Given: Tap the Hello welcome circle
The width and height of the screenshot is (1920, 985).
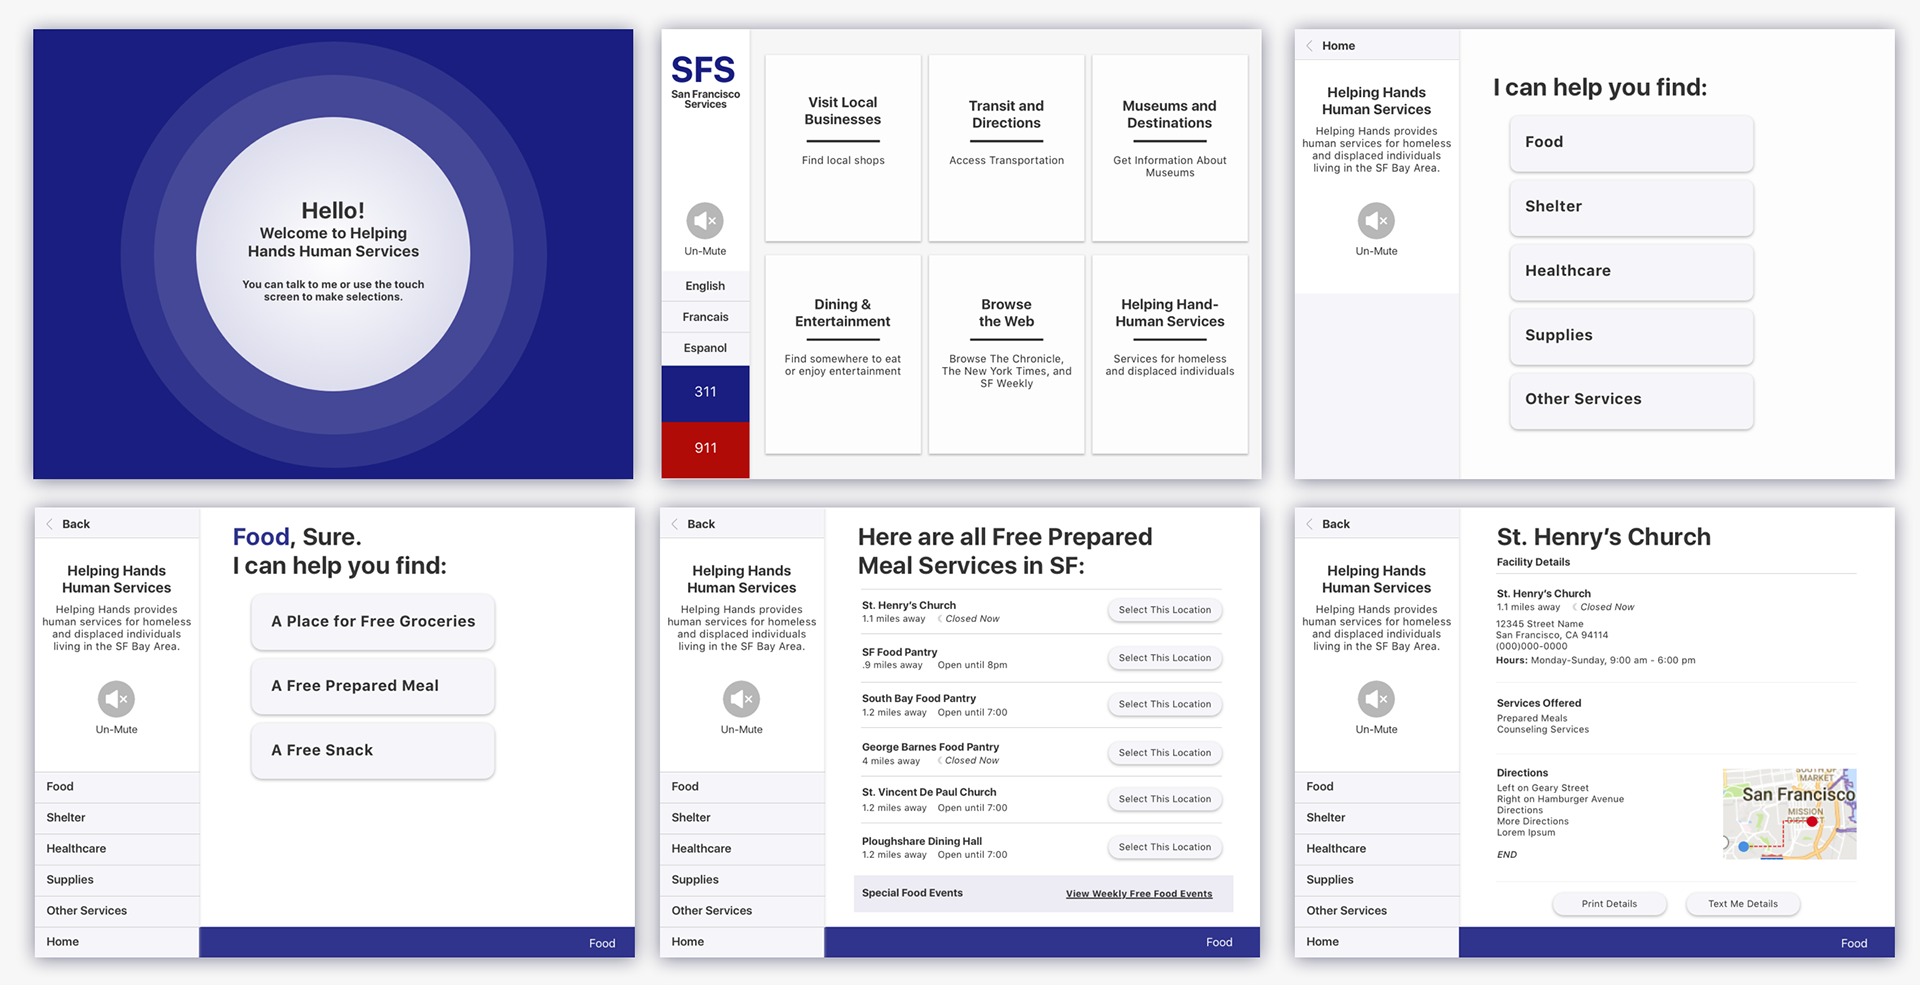Looking at the screenshot, I should pyautogui.click(x=333, y=254).
